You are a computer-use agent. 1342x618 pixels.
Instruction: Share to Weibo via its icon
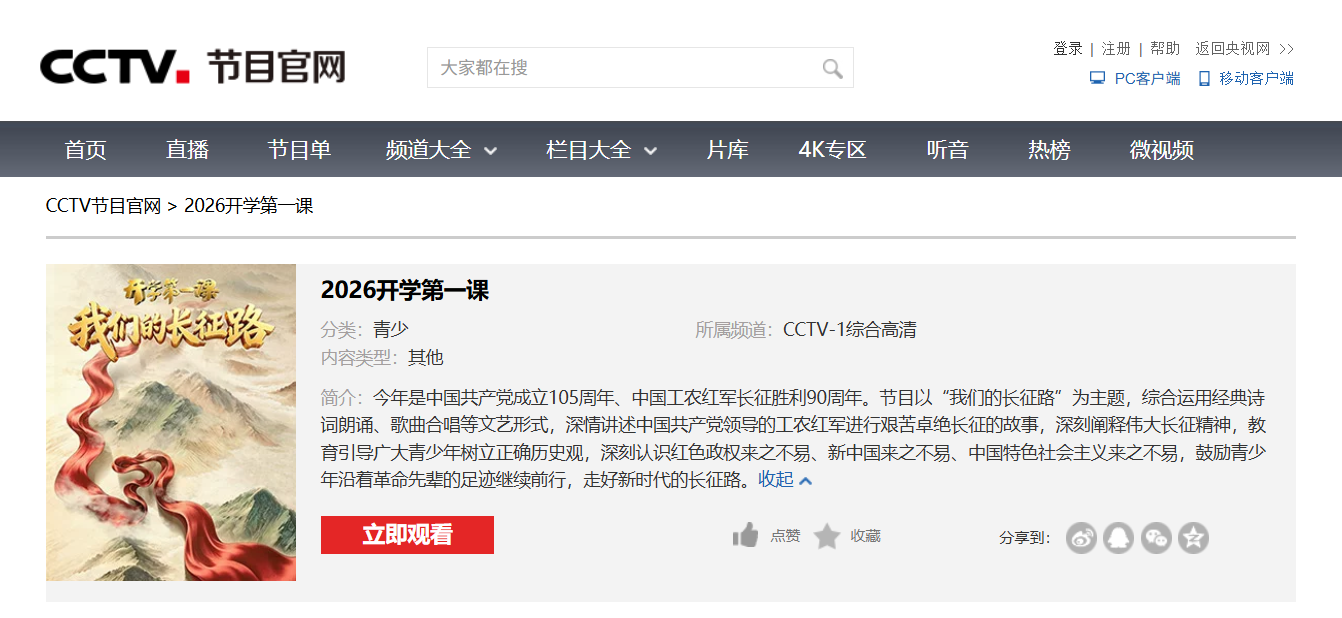[1081, 538]
